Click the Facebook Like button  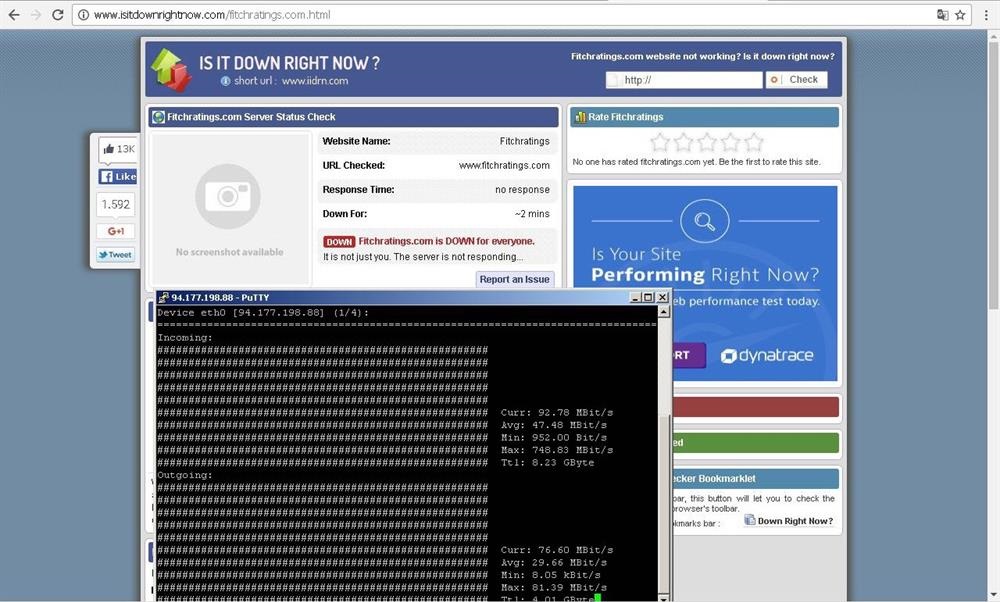coord(117,177)
